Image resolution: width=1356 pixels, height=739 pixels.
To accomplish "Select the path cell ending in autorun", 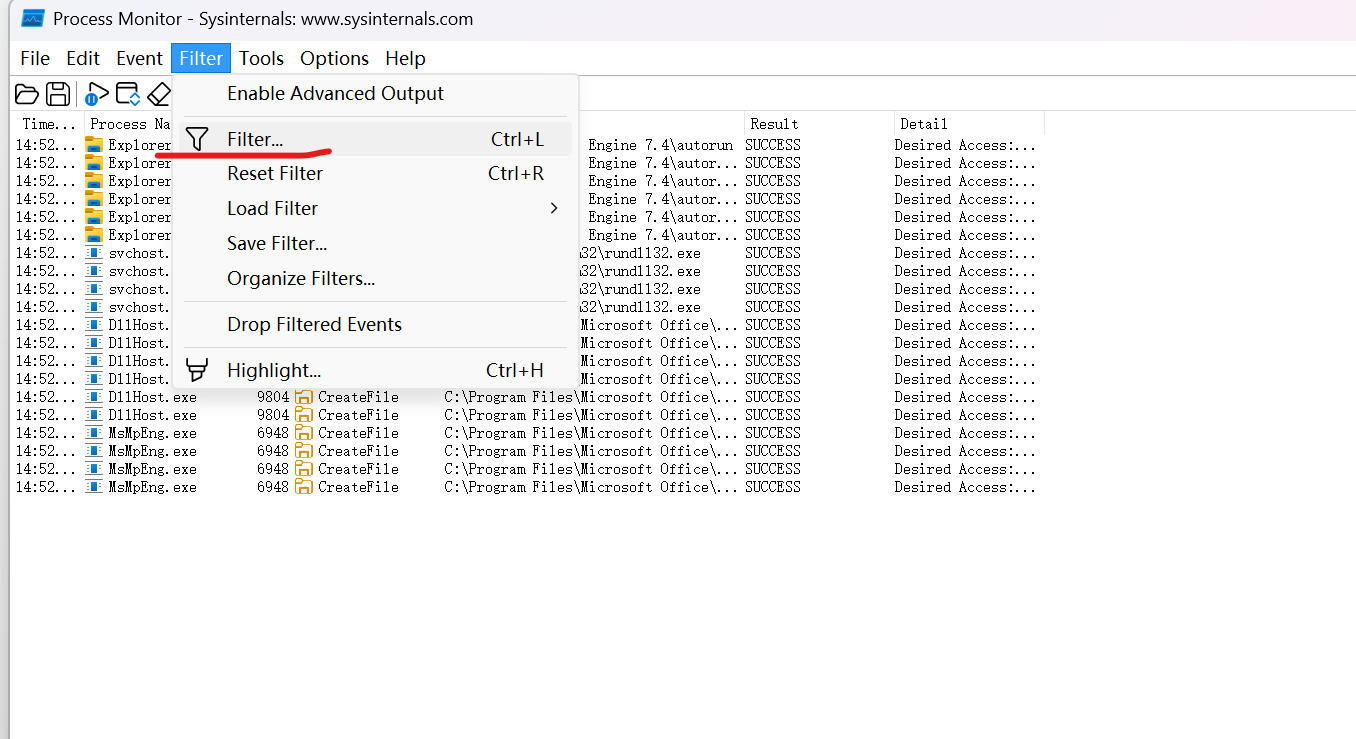I will [x=661, y=145].
